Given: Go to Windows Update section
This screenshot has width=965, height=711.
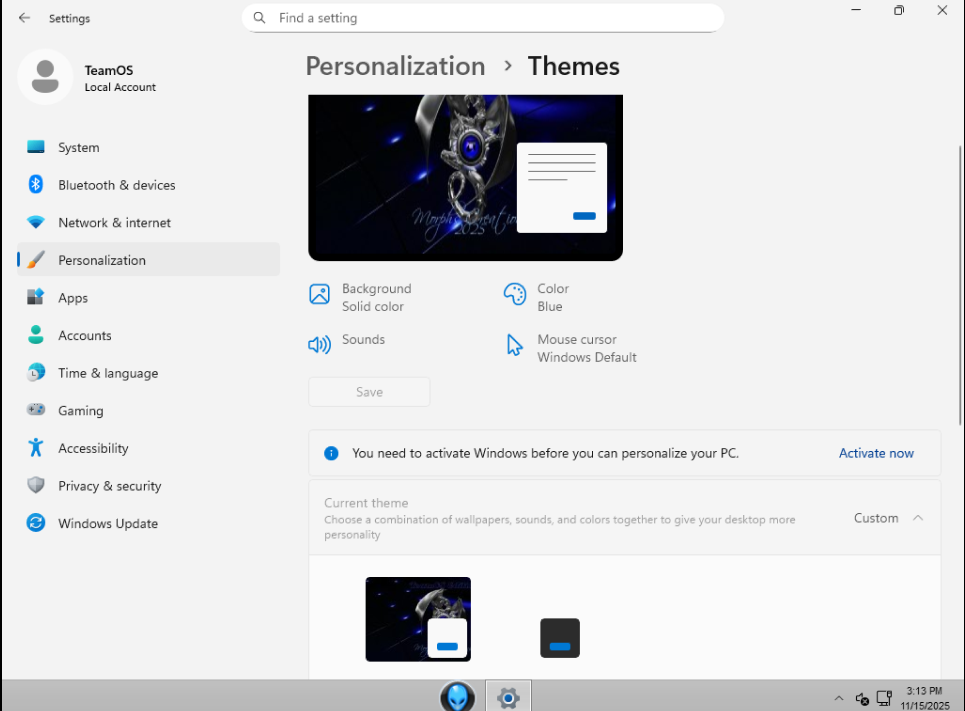Looking at the screenshot, I should coord(108,523).
